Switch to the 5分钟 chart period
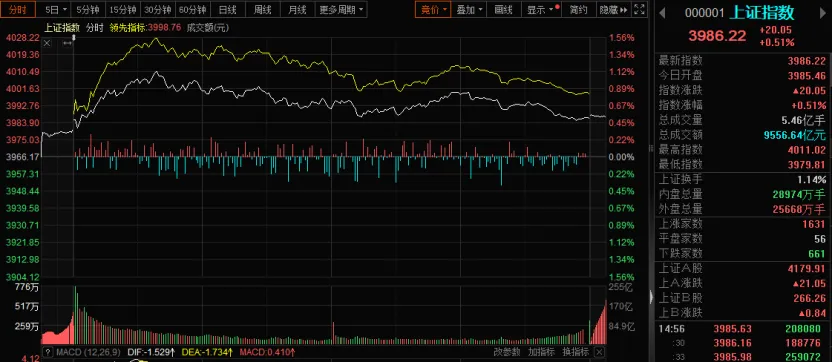This screenshot has width=832, height=362. (88, 9)
